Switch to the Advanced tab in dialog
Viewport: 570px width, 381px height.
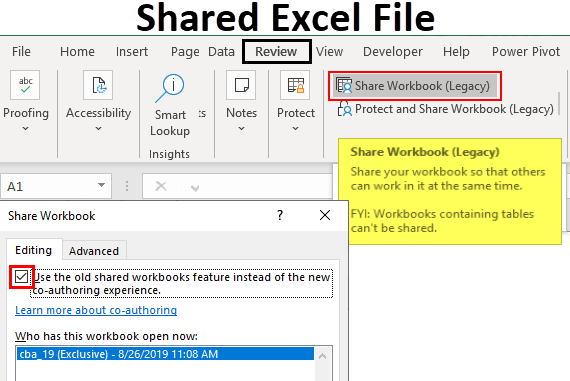click(94, 251)
